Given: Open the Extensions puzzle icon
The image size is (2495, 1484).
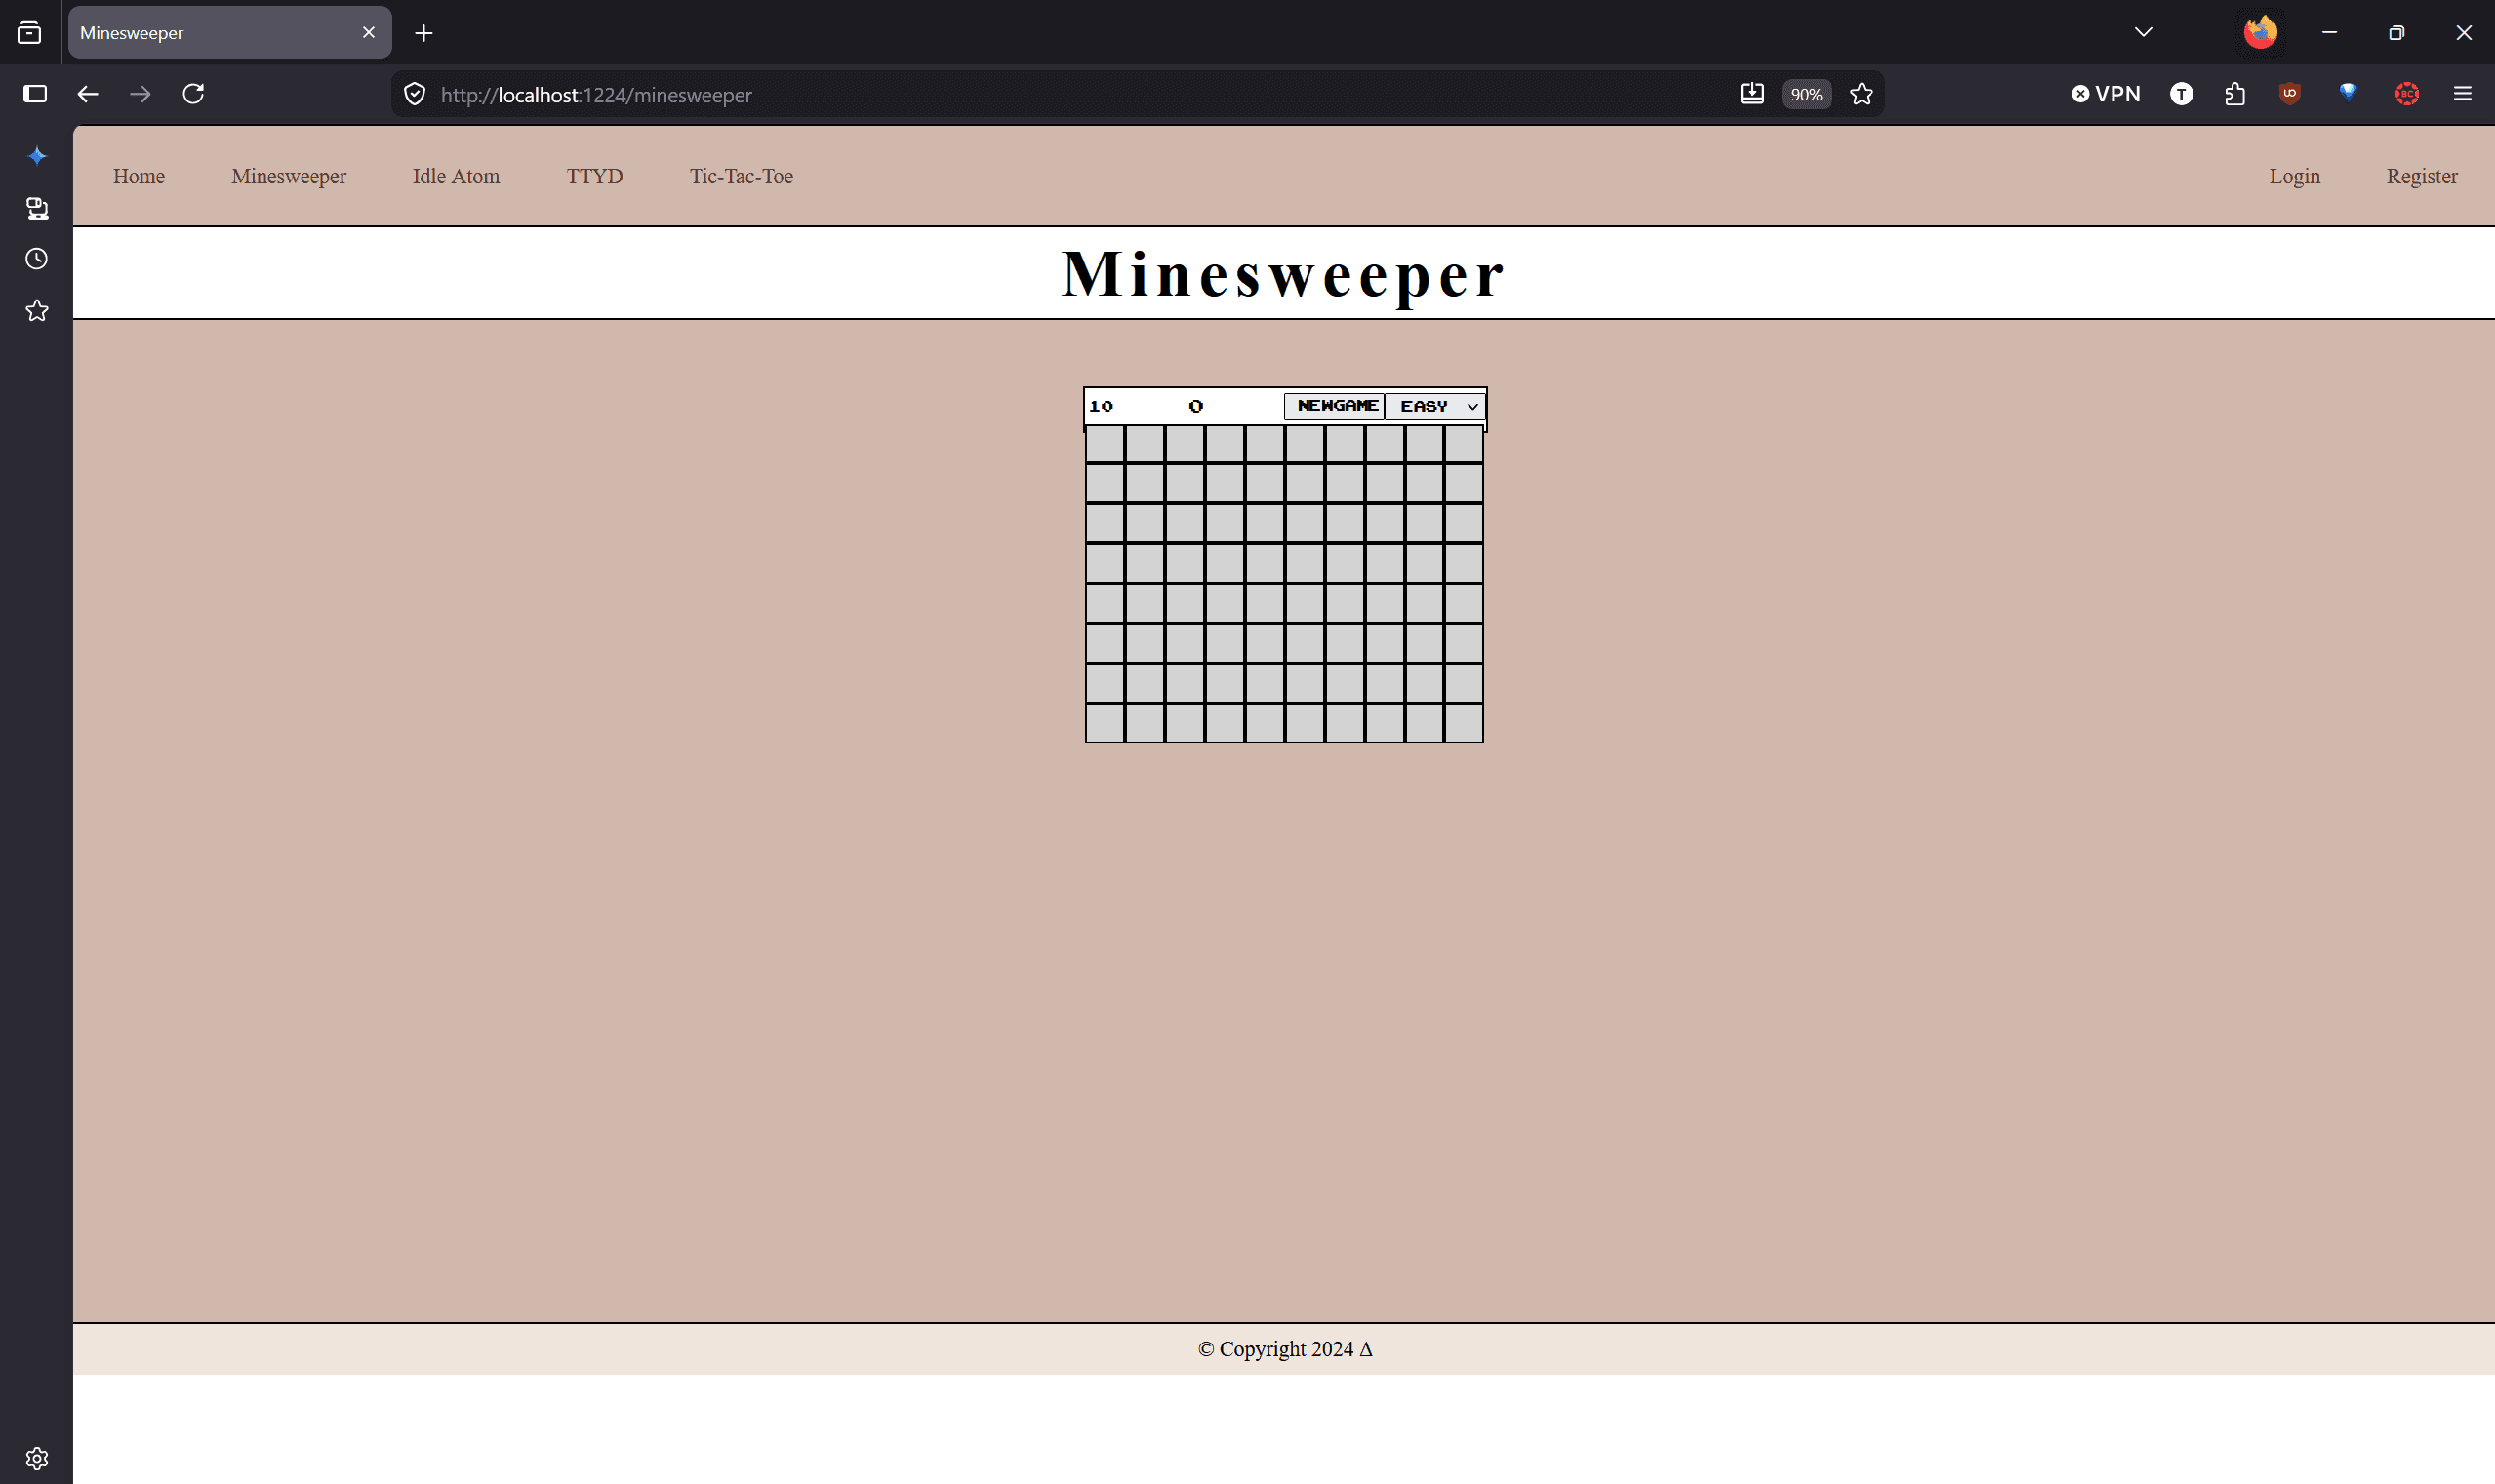Looking at the screenshot, I should coord(2235,94).
